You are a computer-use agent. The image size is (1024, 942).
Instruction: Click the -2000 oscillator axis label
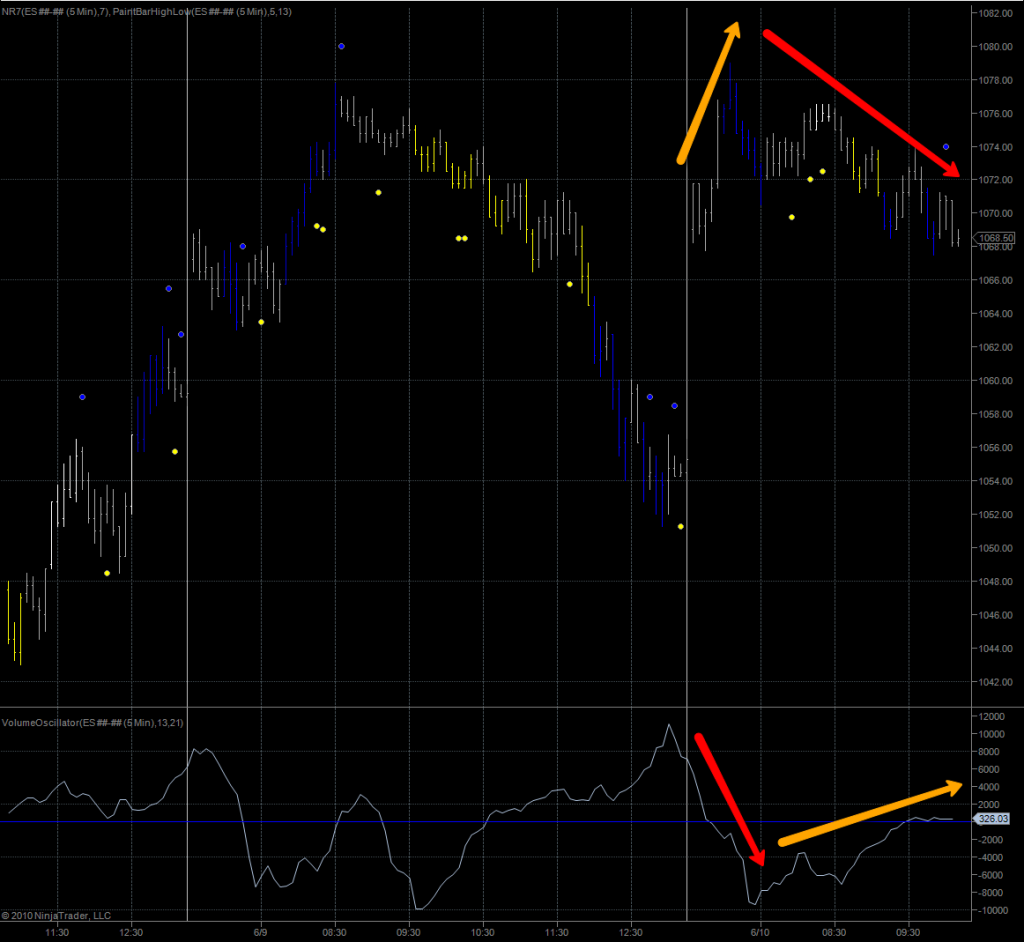[x=989, y=839]
